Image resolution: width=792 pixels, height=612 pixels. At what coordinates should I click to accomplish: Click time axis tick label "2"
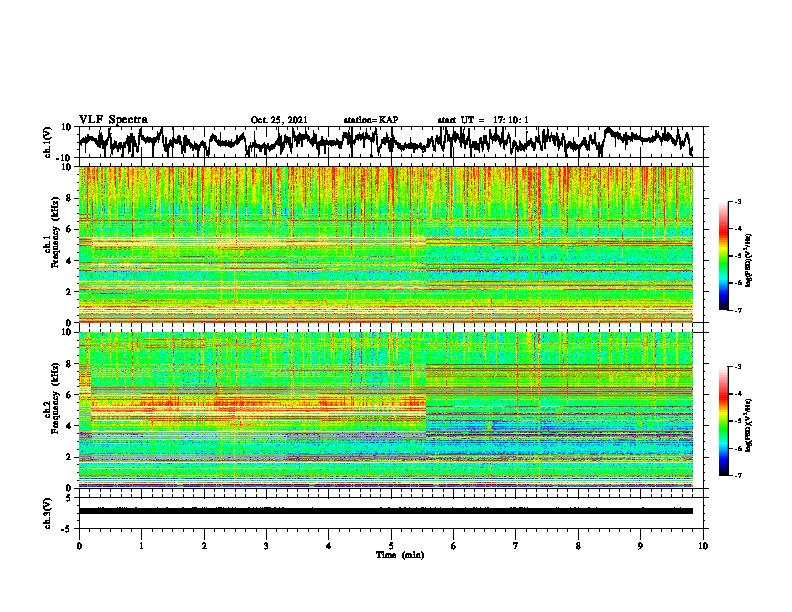pyautogui.click(x=204, y=546)
